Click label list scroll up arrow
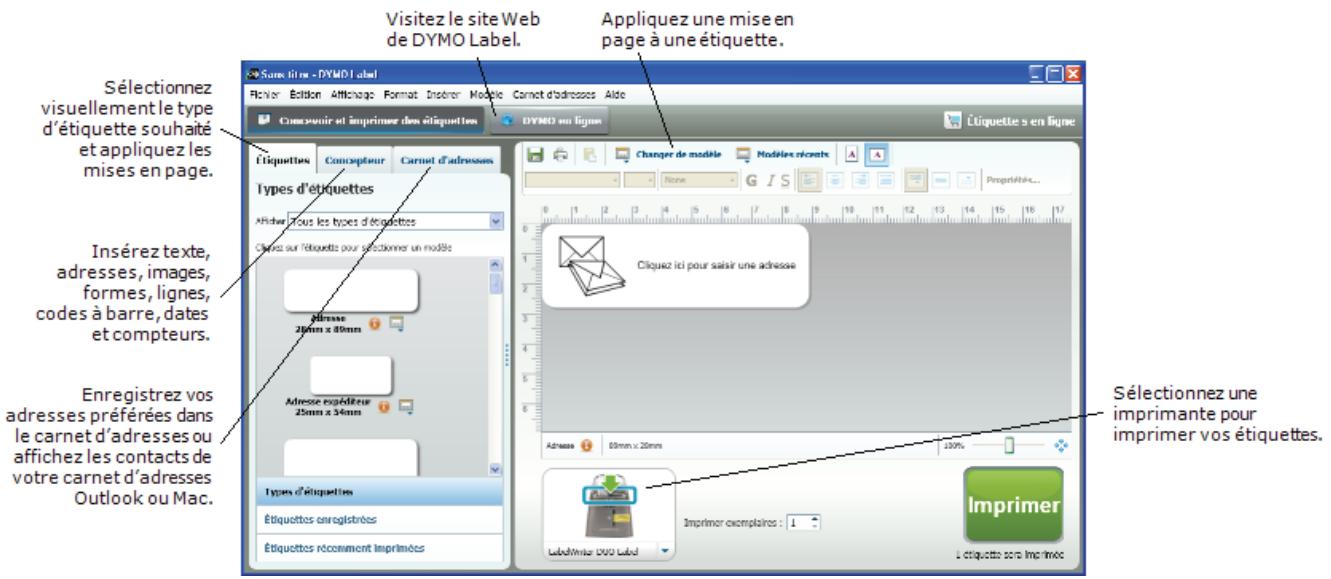The image size is (1331, 579). 495,263
